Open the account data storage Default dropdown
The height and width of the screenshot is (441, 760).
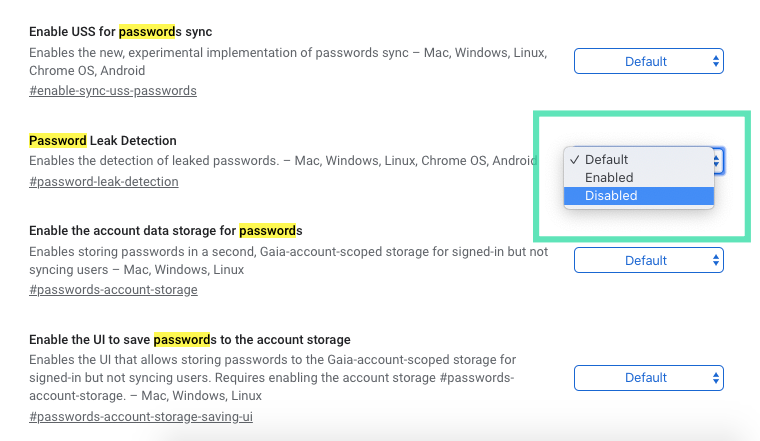coord(648,261)
